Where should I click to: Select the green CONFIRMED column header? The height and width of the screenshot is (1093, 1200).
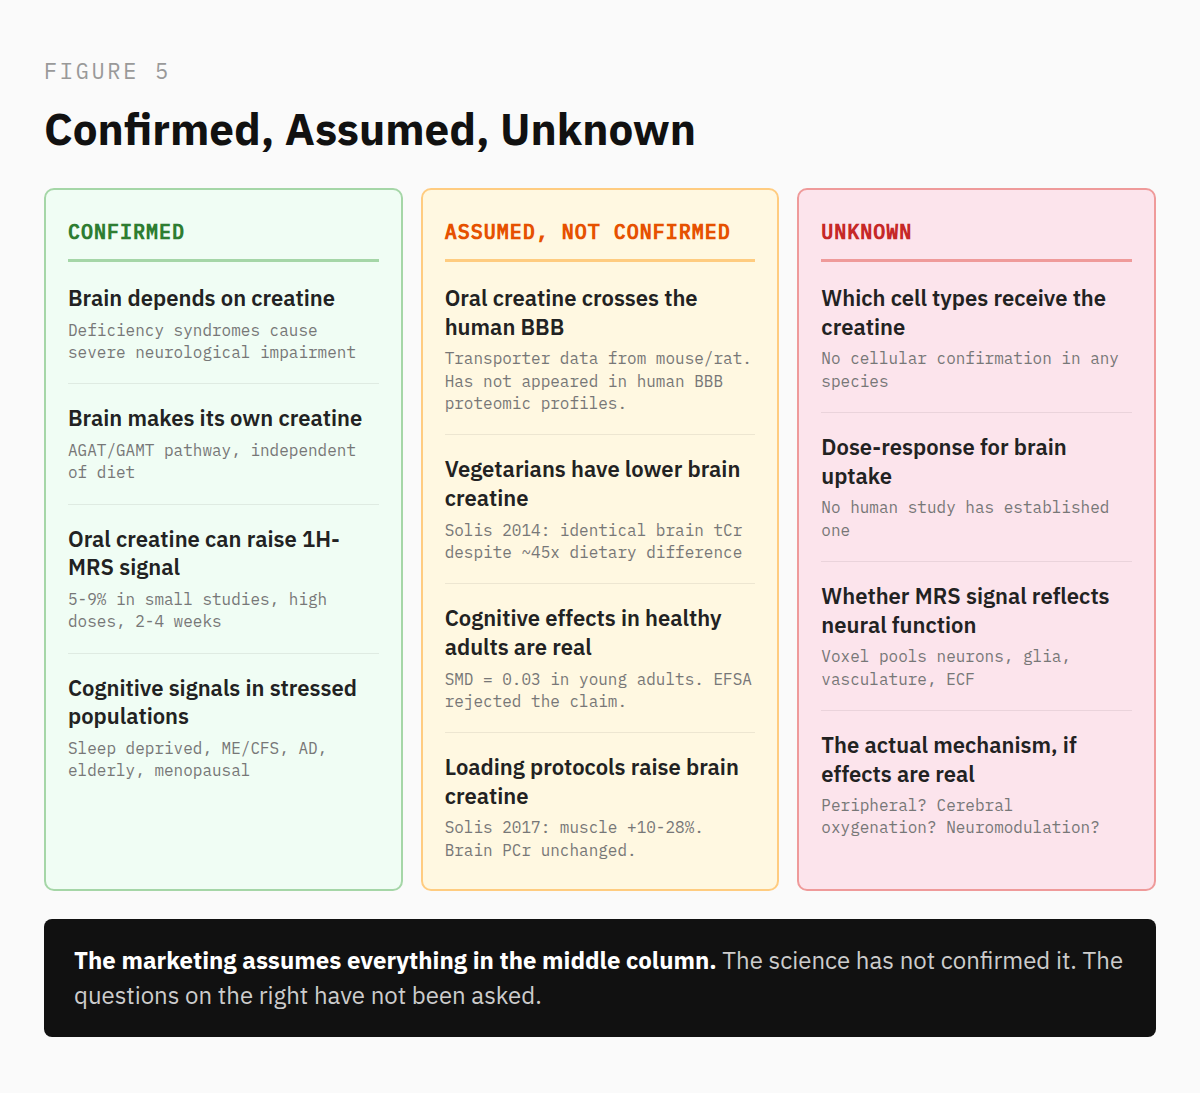pos(126,232)
